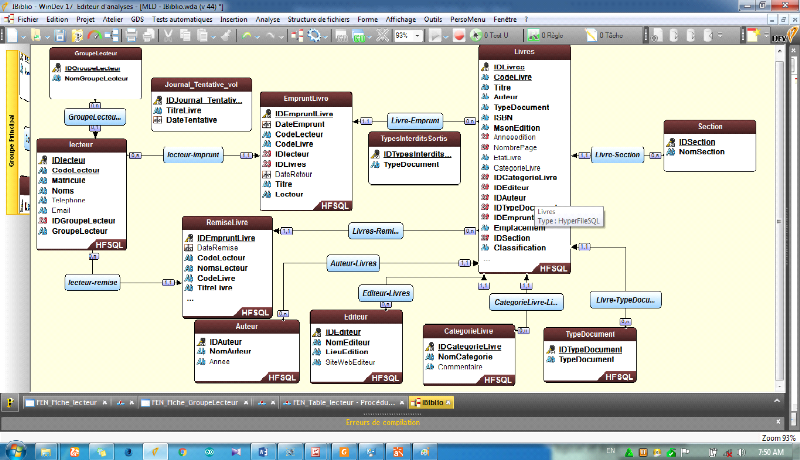
Task: Click the yellow icon at bottom-left of tab bar
Action: (x=10, y=402)
